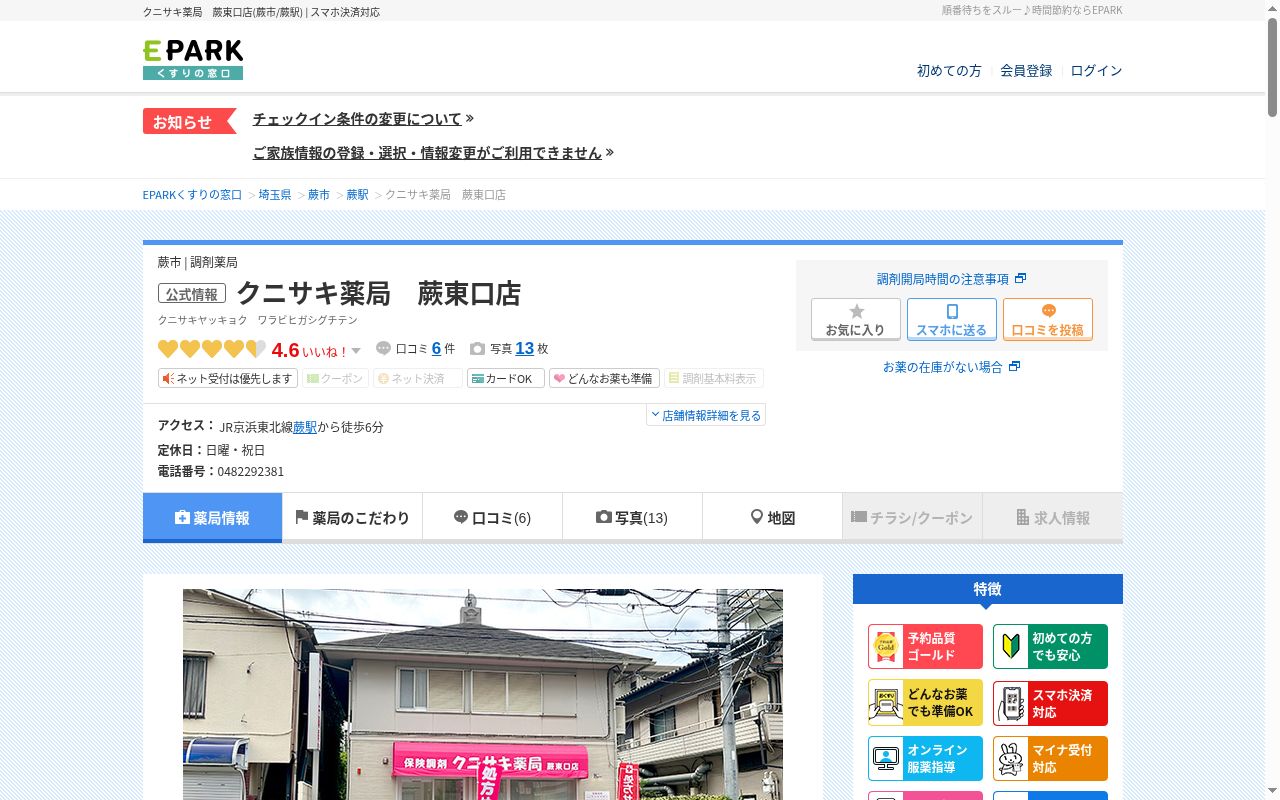This screenshot has height=800, width=1280.
Task: Select the マイナ受付対応 feature badge
Action: click(1050, 759)
